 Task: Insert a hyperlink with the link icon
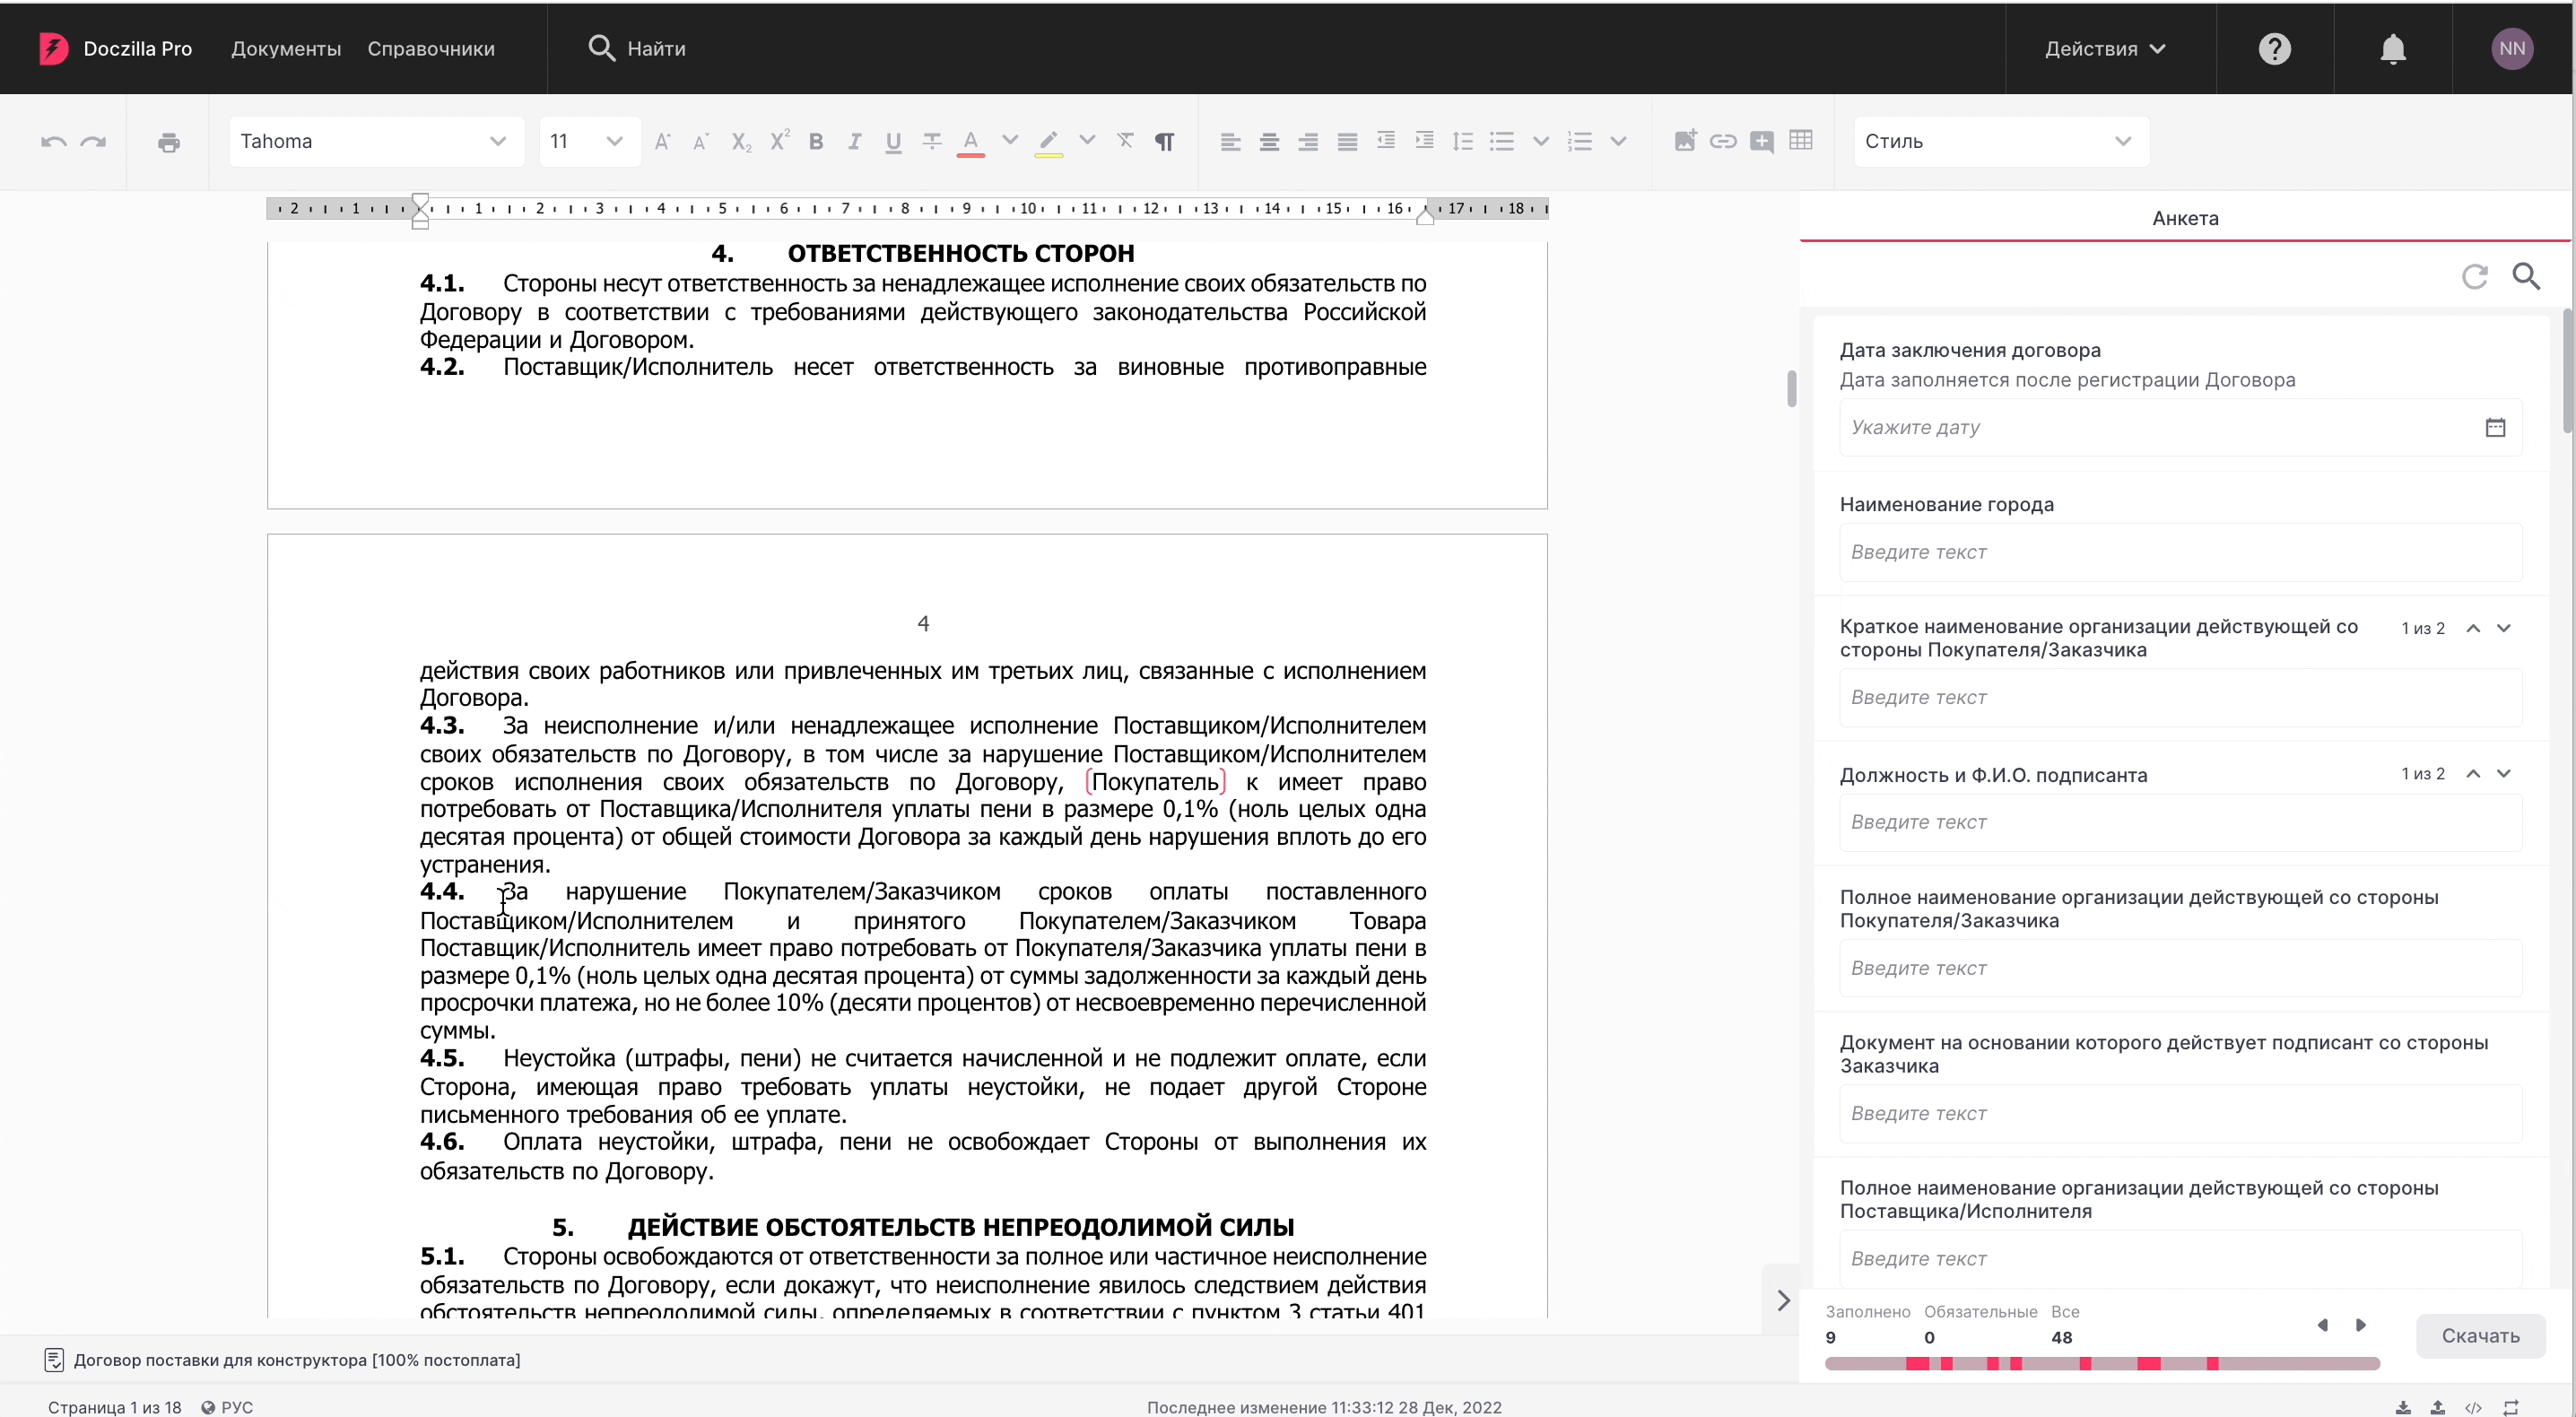coord(1722,141)
